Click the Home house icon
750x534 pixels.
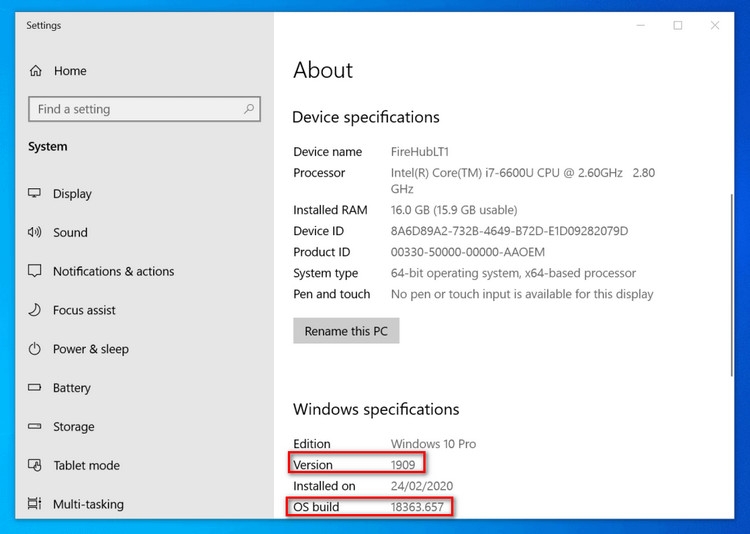[35, 71]
